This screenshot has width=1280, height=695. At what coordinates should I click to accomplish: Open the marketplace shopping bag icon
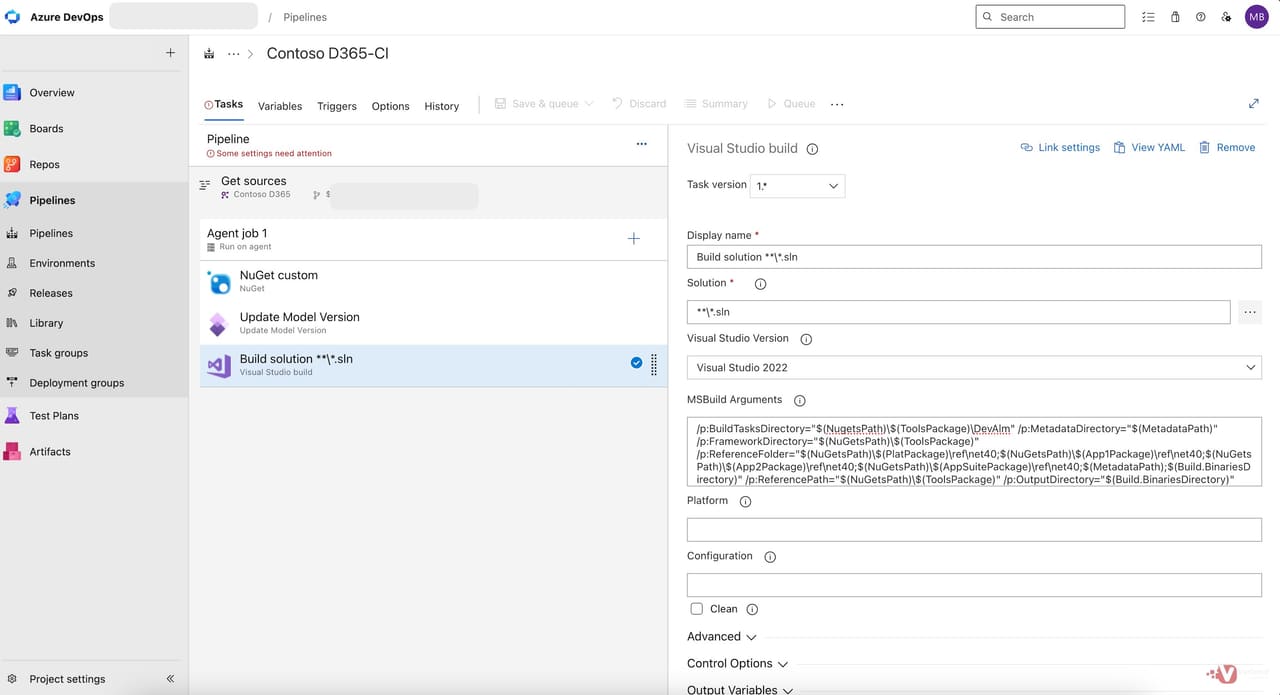[1175, 17]
